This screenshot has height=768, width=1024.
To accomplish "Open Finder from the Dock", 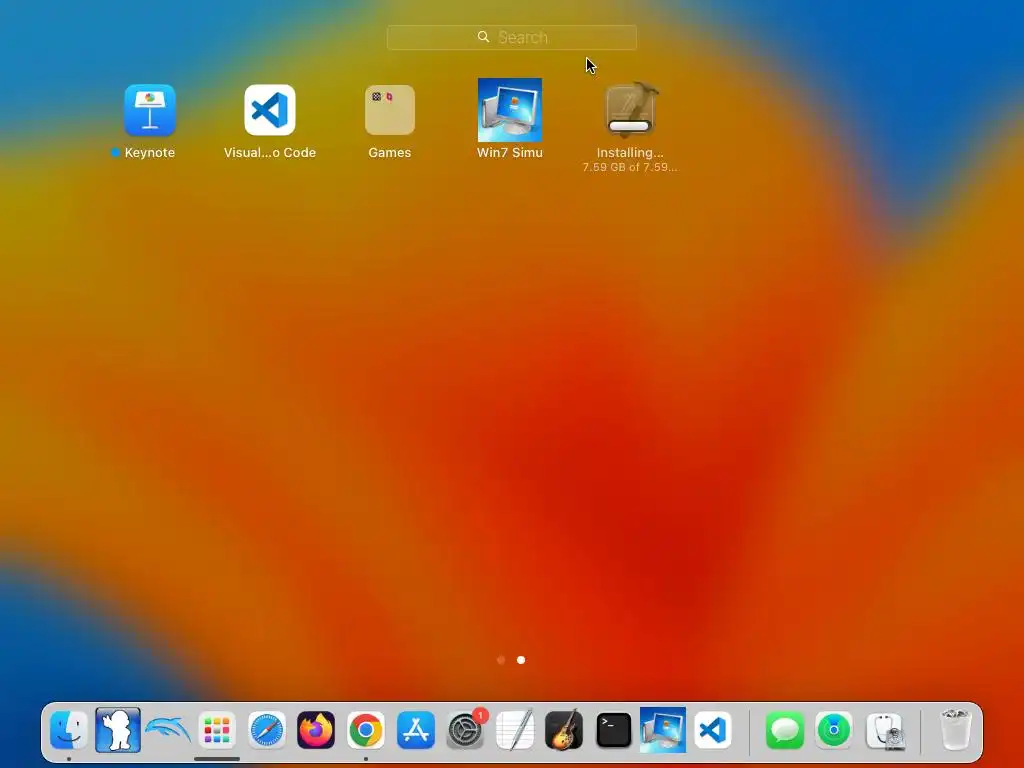I will tap(69, 729).
